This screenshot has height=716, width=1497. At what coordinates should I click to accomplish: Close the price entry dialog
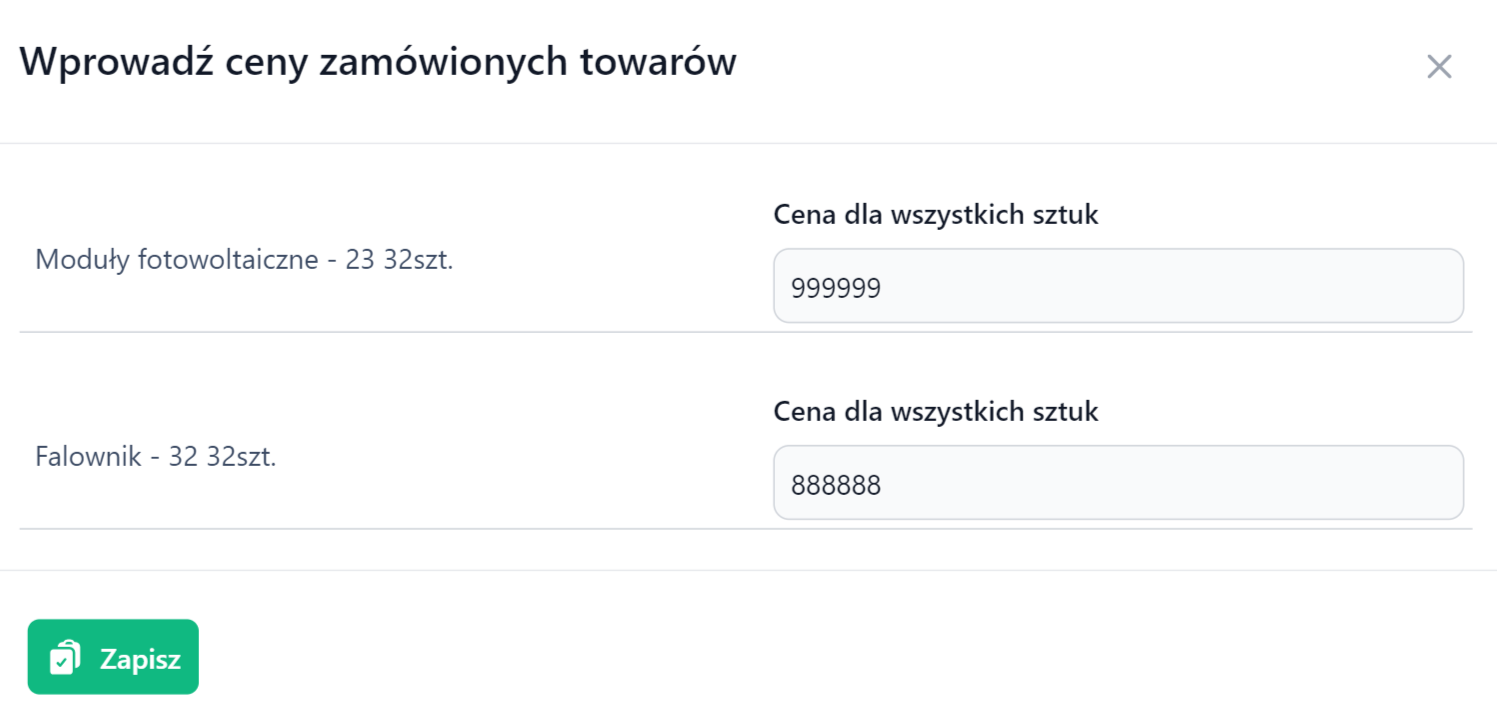[1438, 67]
